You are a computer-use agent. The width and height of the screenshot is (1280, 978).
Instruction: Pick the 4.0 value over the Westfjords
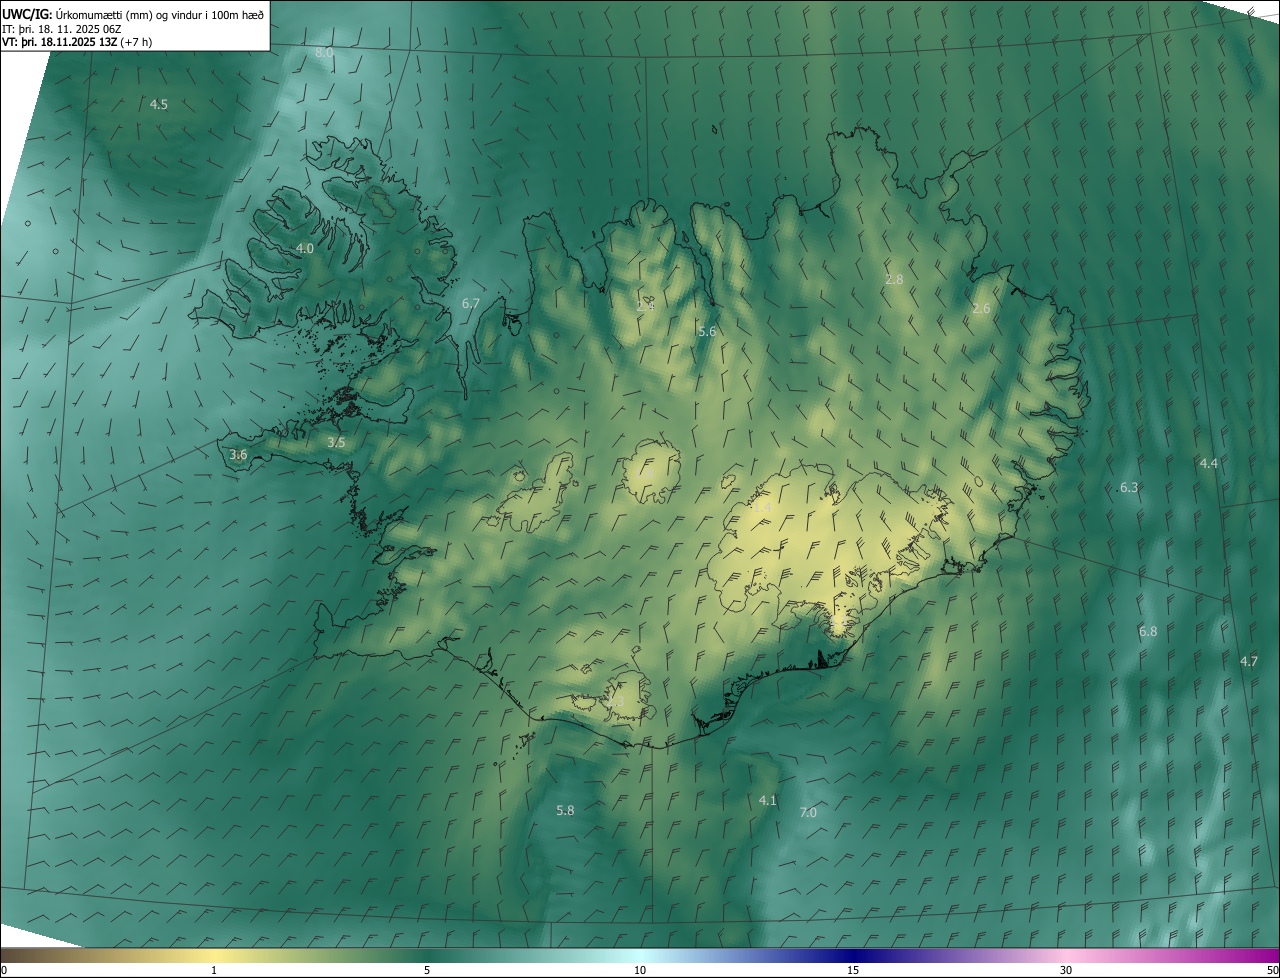pyautogui.click(x=305, y=248)
